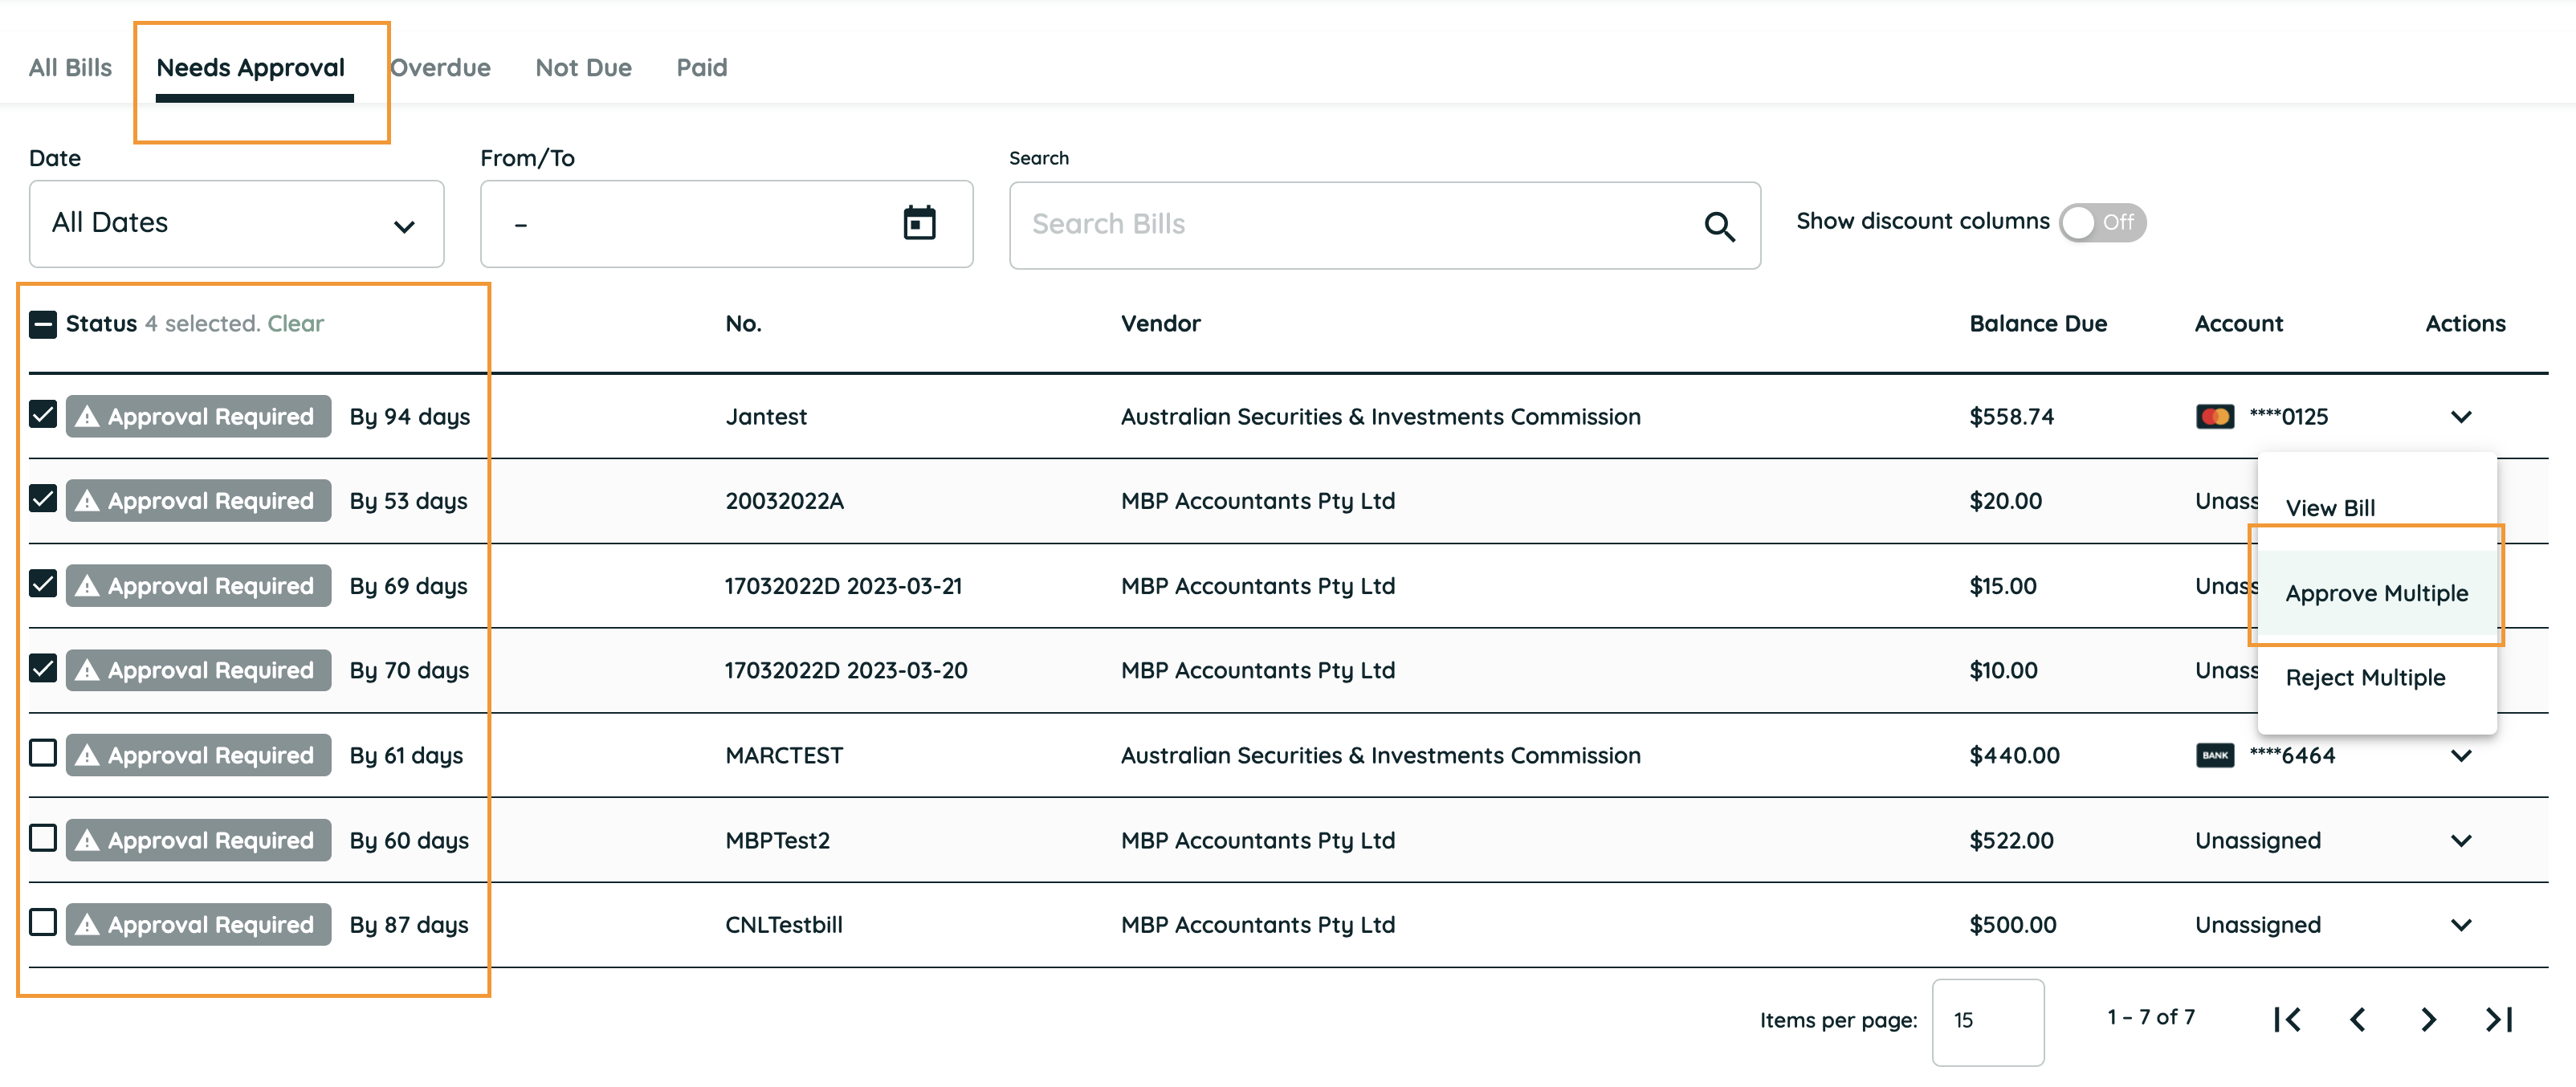Go to next page arrow
Image resolution: width=2576 pixels, height=1087 pixels.
point(2428,1019)
